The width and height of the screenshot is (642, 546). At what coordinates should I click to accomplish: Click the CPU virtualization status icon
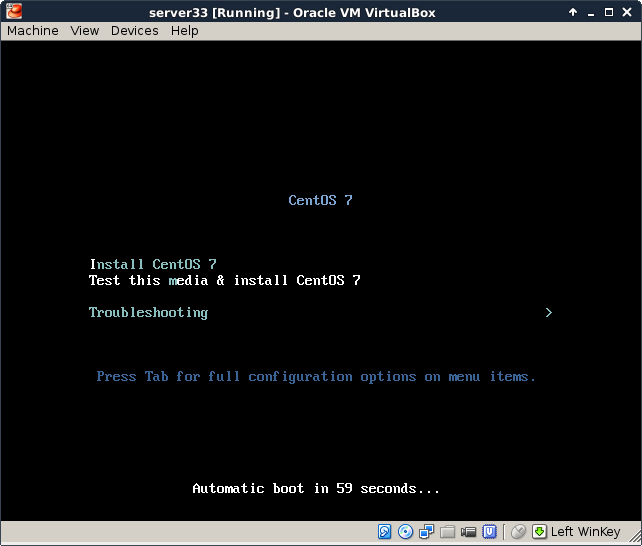point(489,532)
